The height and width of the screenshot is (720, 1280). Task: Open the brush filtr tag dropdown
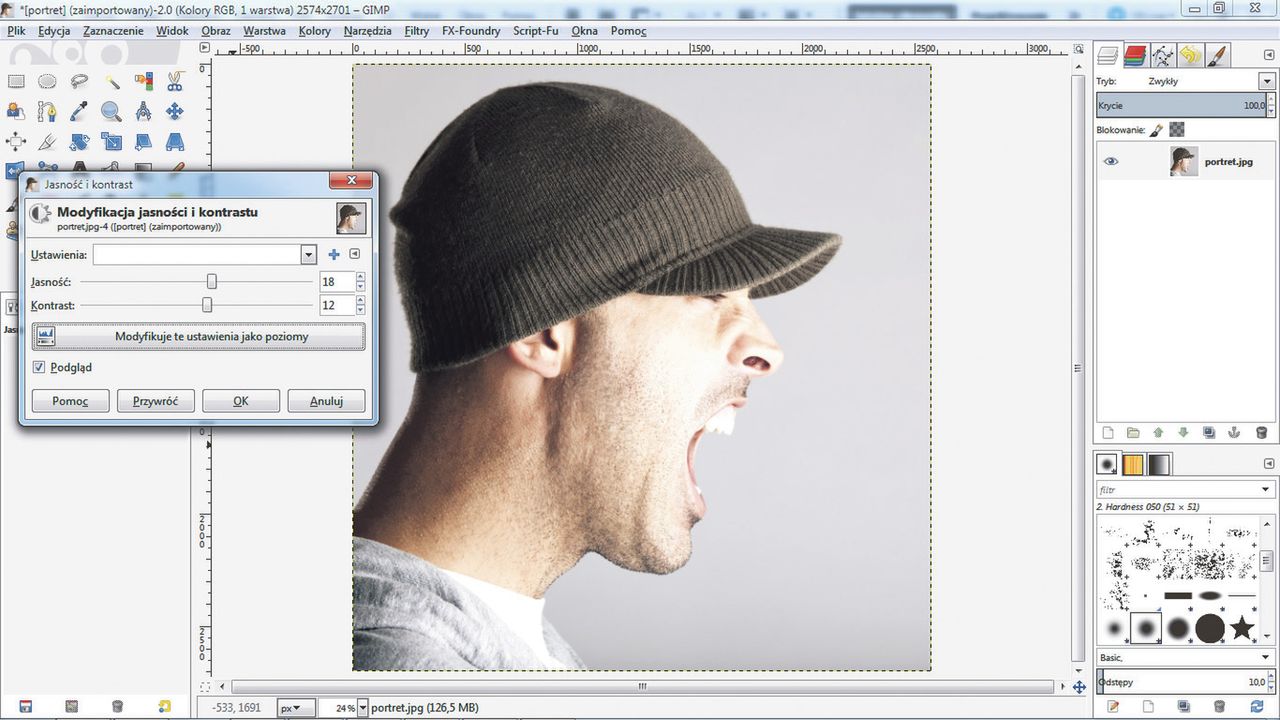pos(1267,489)
